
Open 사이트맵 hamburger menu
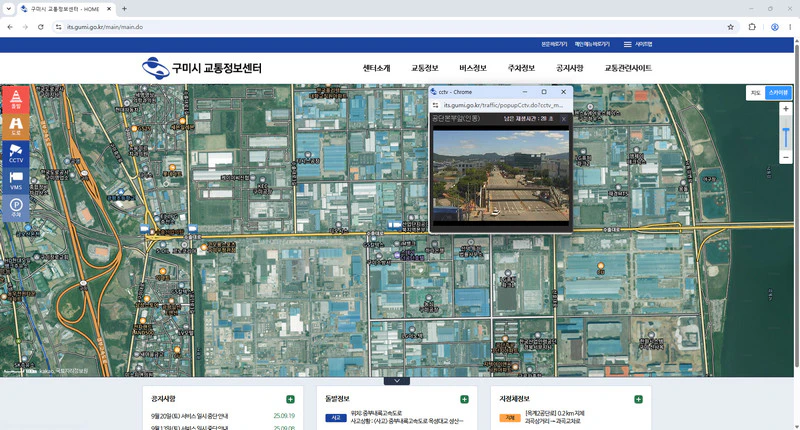[x=638, y=44]
